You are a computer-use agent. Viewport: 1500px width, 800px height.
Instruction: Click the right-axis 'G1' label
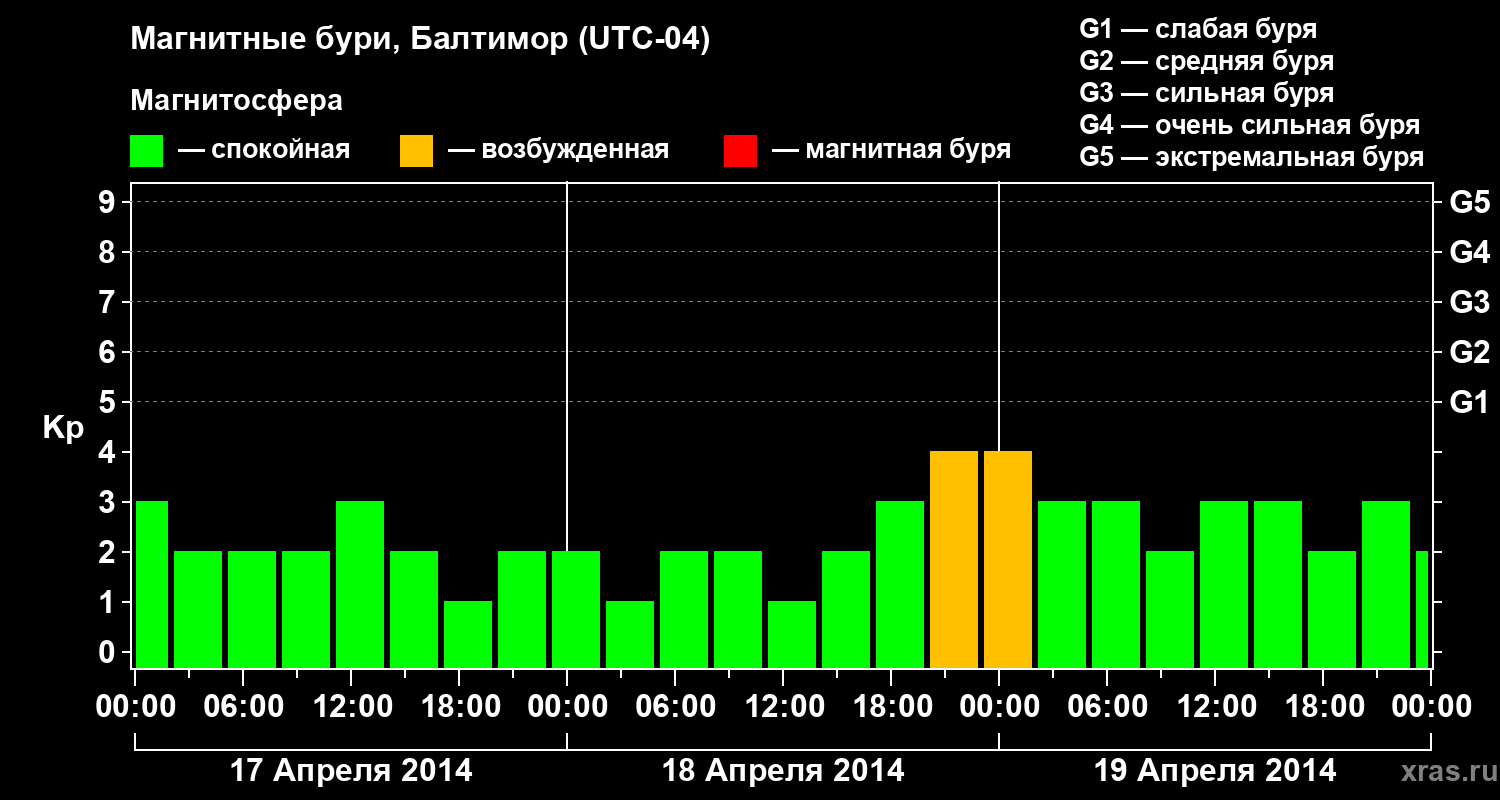[1469, 402]
